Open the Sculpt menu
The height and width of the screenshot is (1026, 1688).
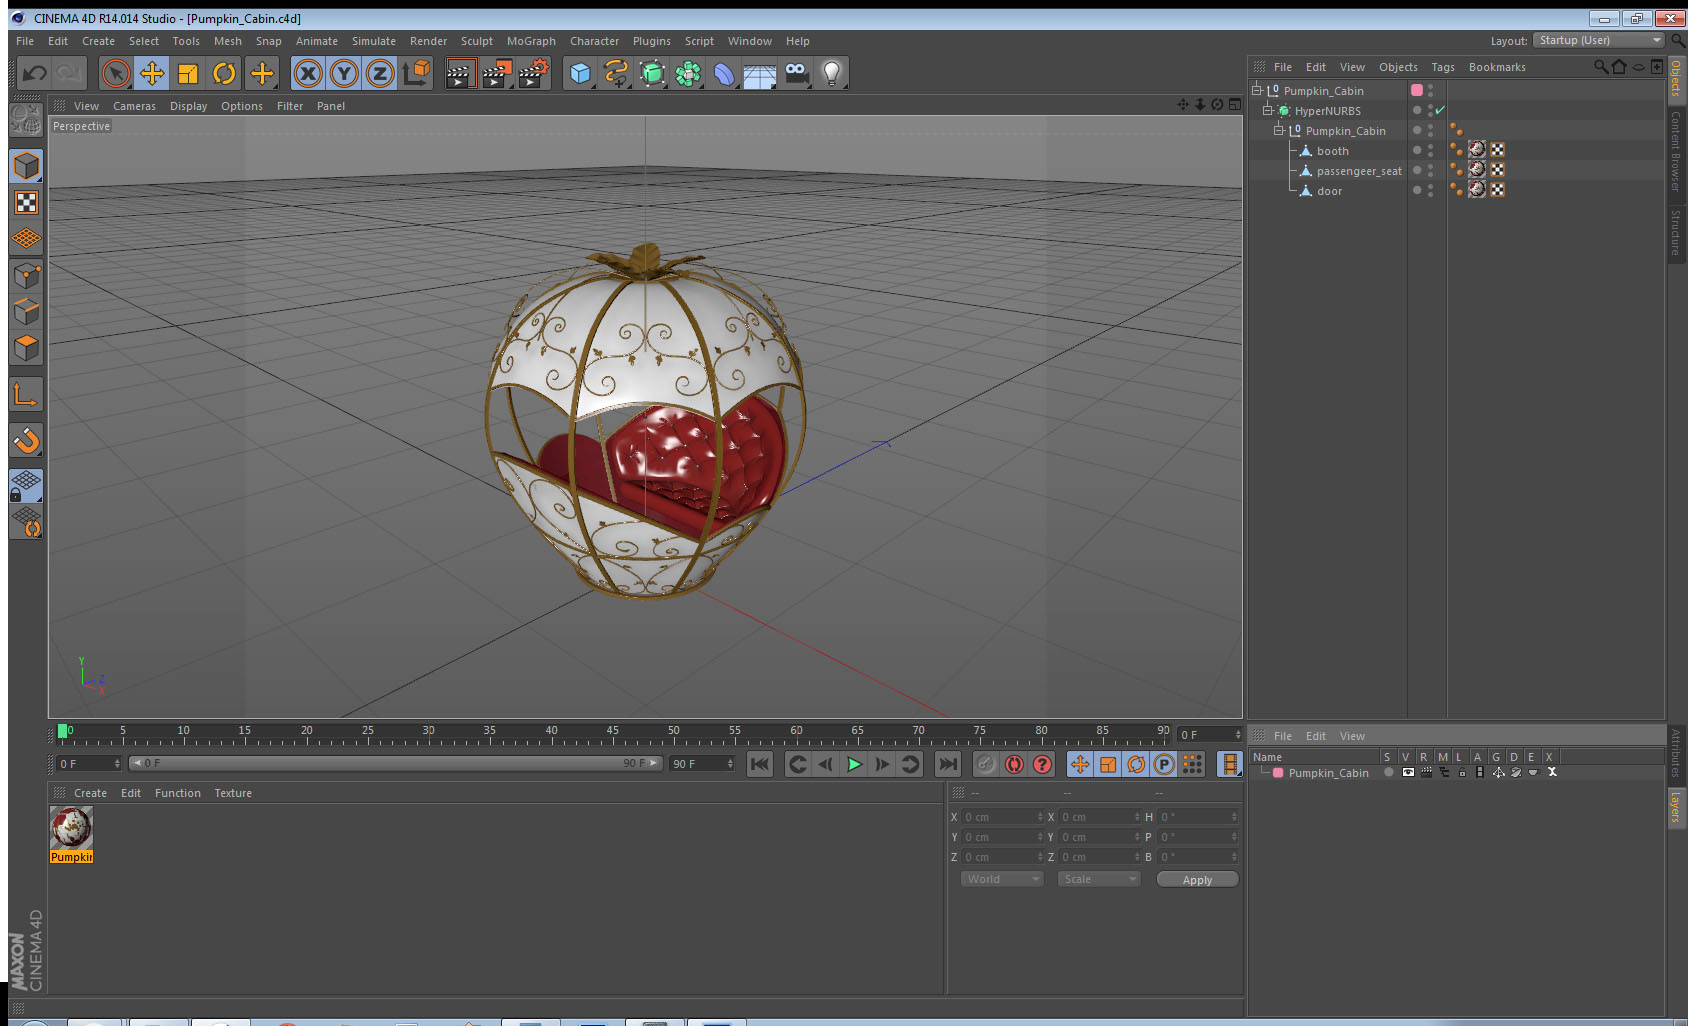477,41
